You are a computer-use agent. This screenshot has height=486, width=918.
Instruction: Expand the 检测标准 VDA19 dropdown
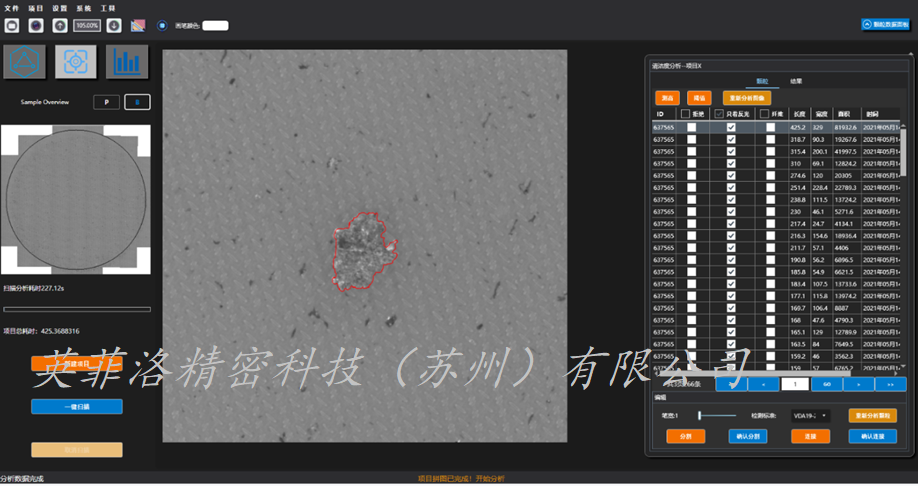(x=810, y=415)
